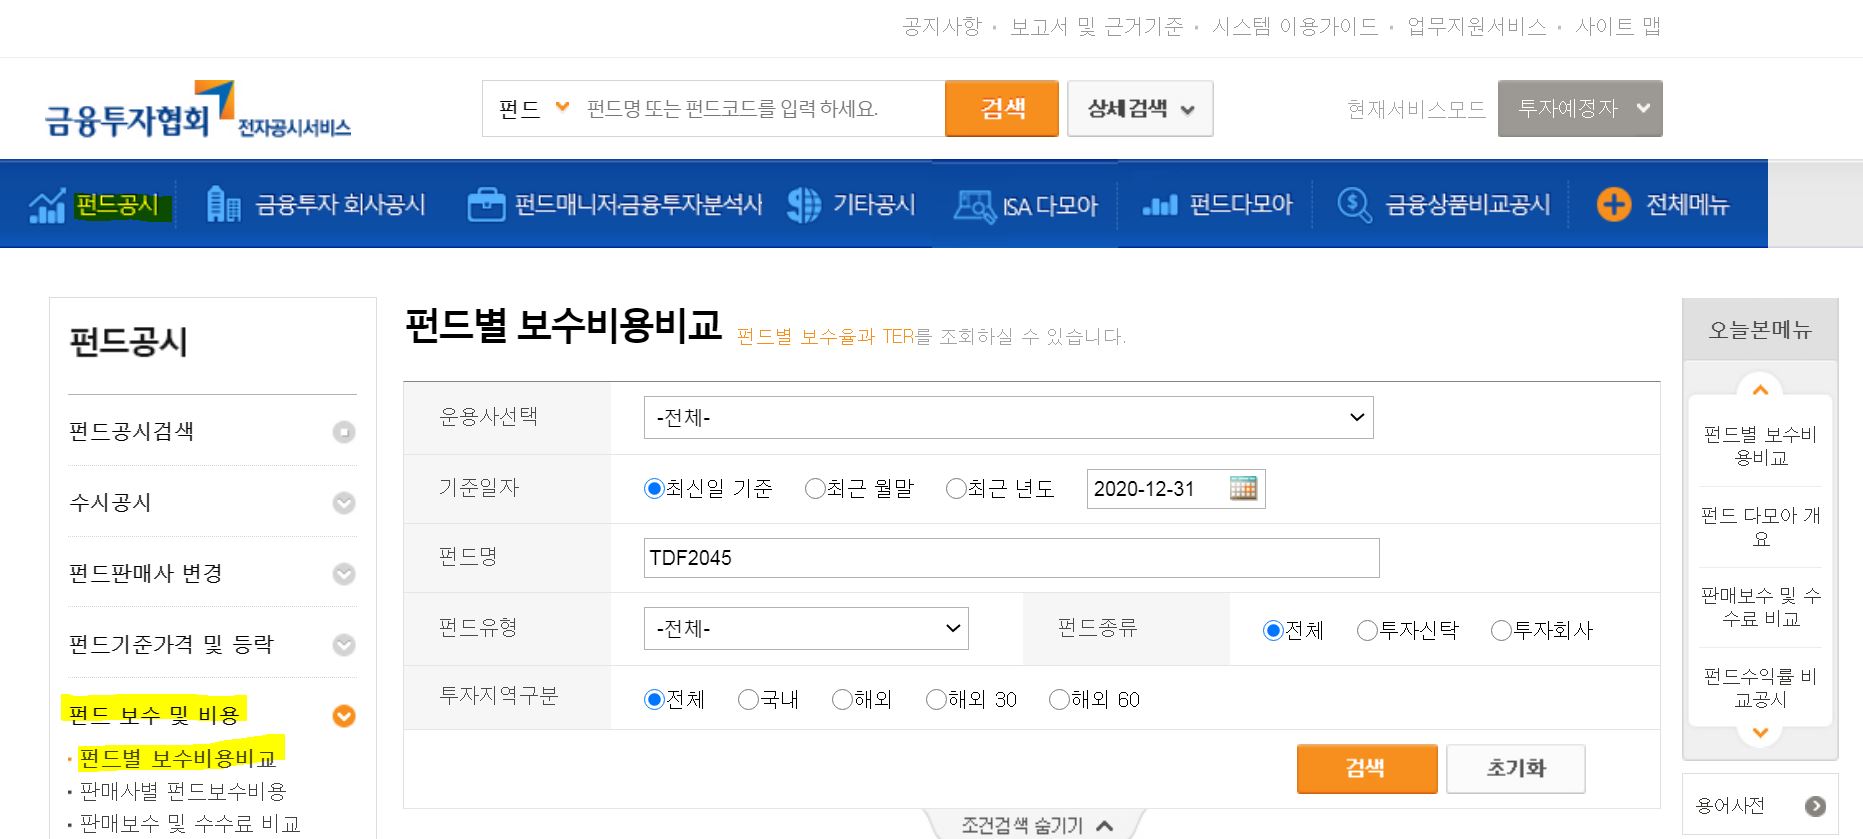
Task: Click the 검색 button in filter form
Action: pyautogui.click(x=1367, y=768)
